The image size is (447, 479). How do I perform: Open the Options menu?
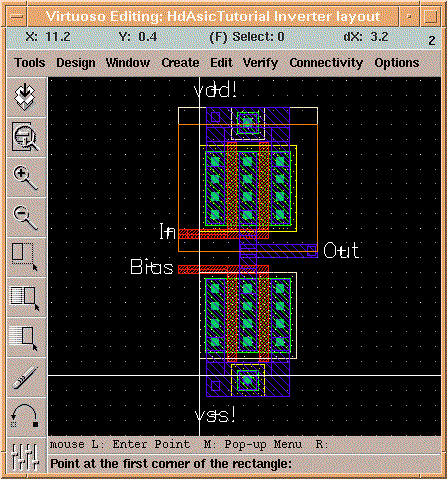(397, 63)
